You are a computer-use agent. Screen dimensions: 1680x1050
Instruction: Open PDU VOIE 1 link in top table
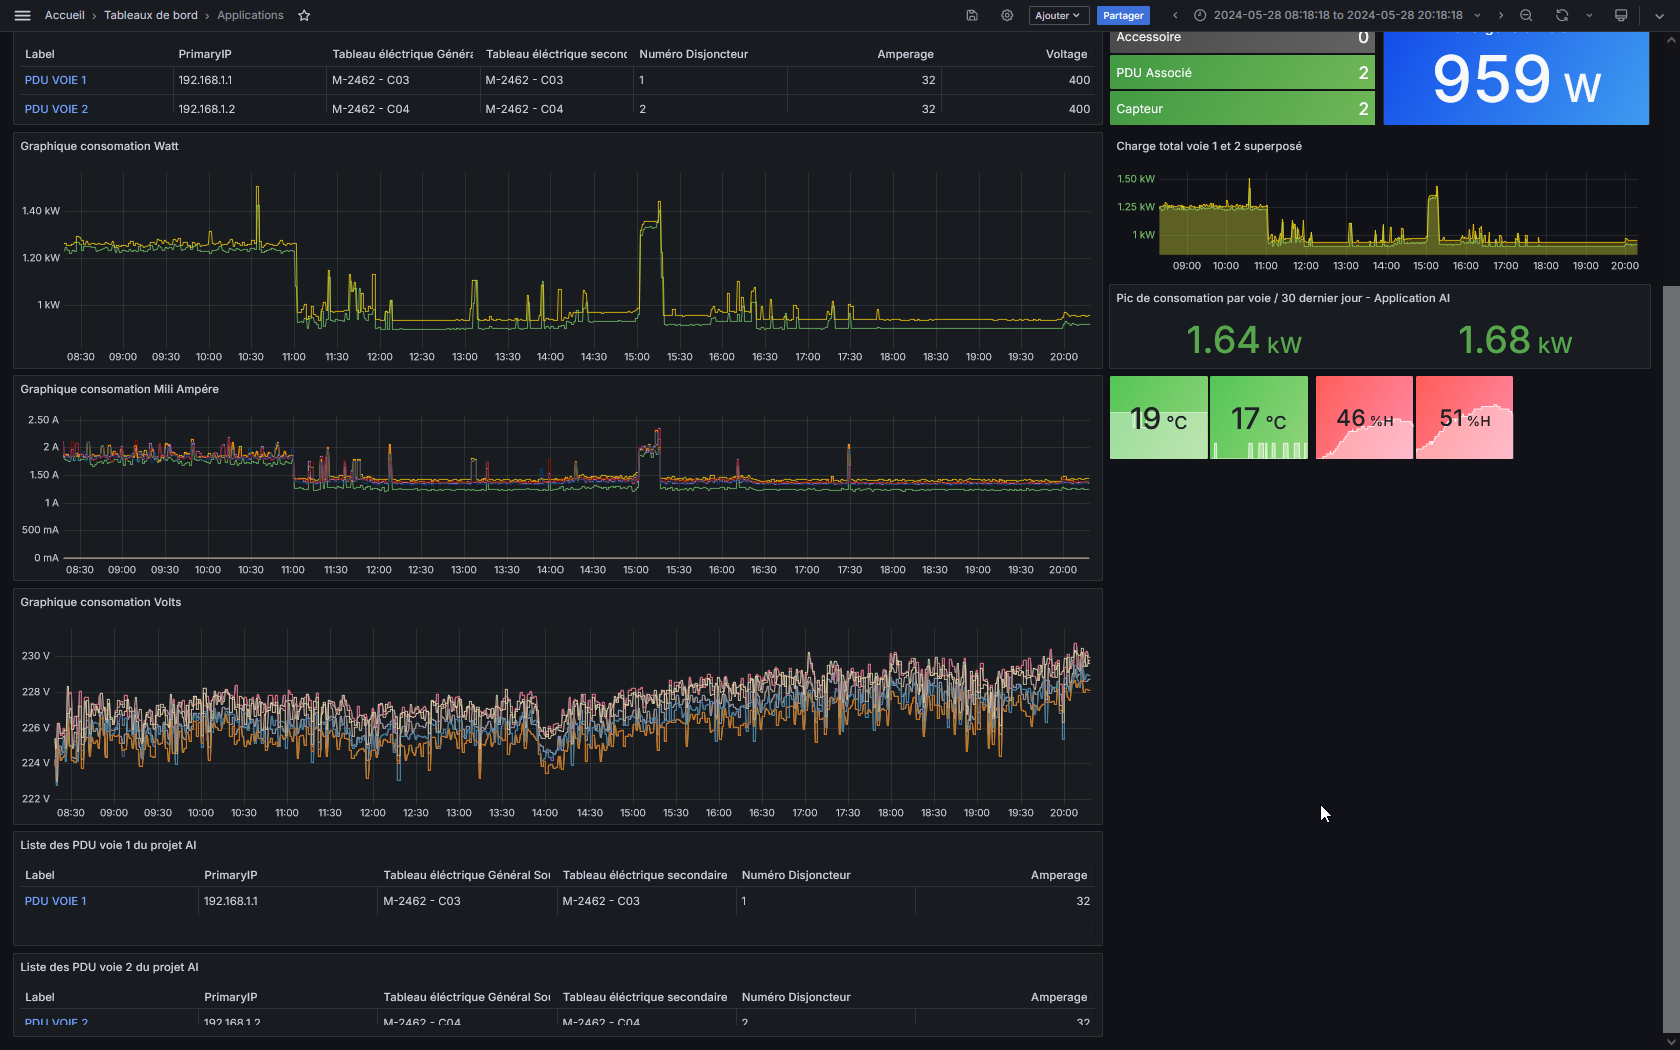point(55,80)
